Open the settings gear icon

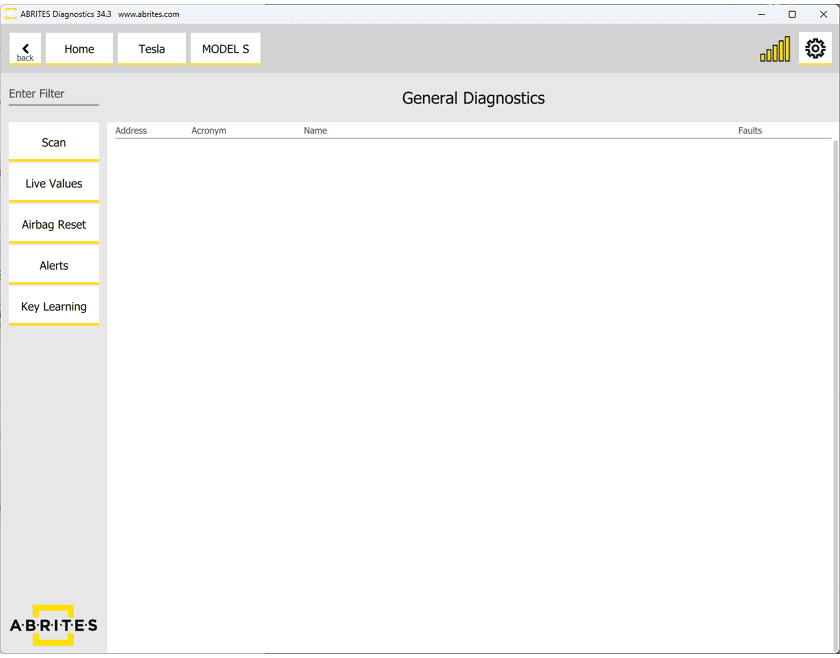(x=815, y=48)
